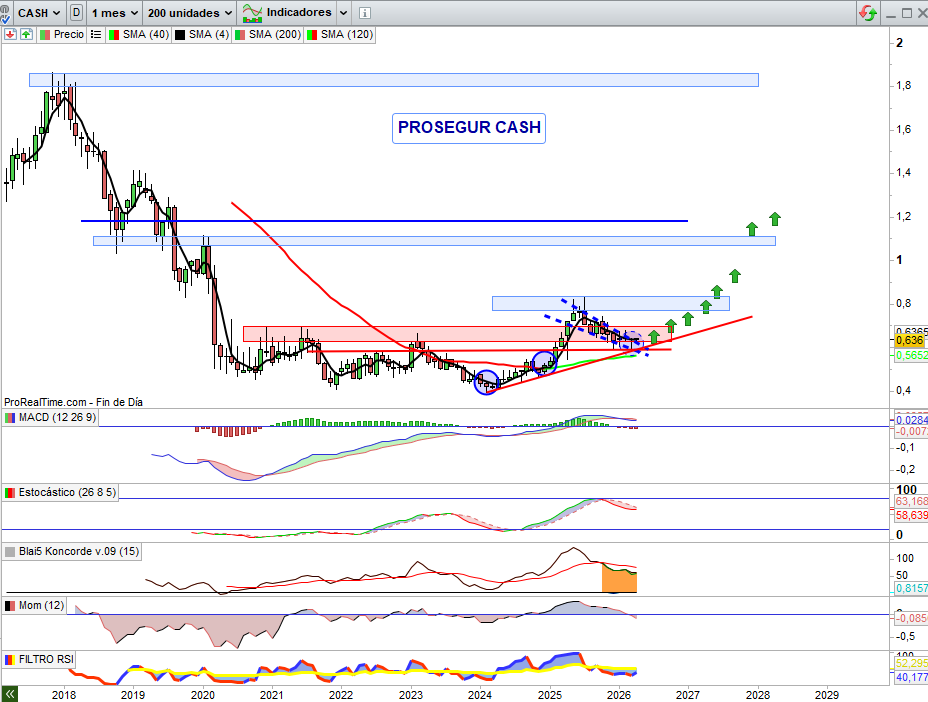Click the SMA (120) color icon
This screenshot has height=702, width=928.
coord(312,34)
